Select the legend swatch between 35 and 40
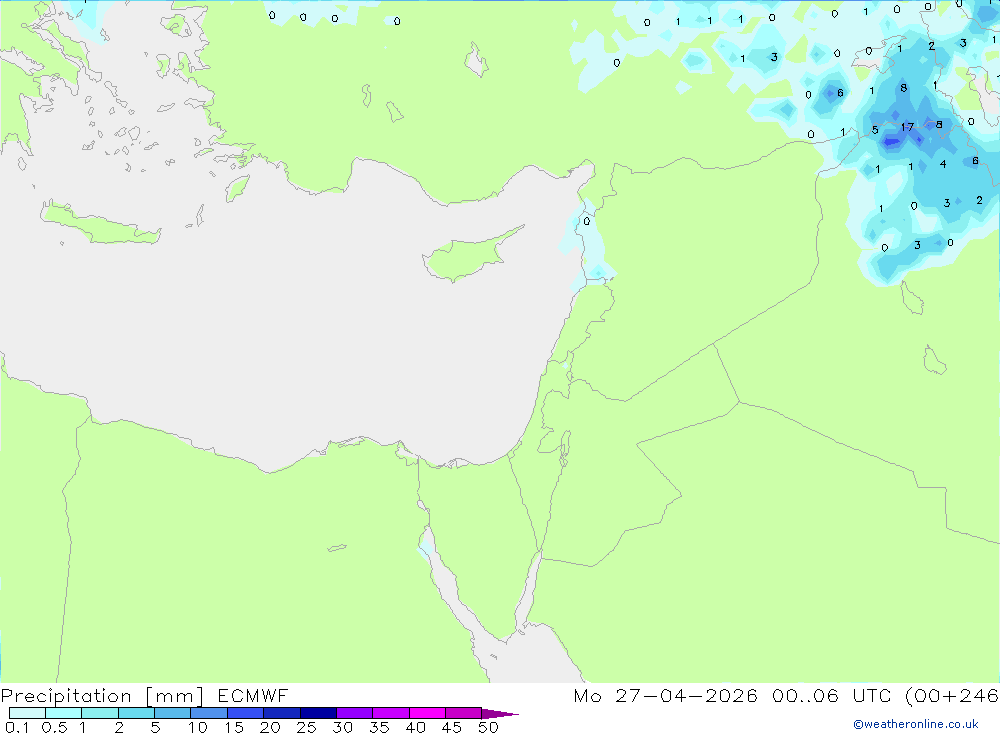This screenshot has width=1000, height=733. pos(390,713)
